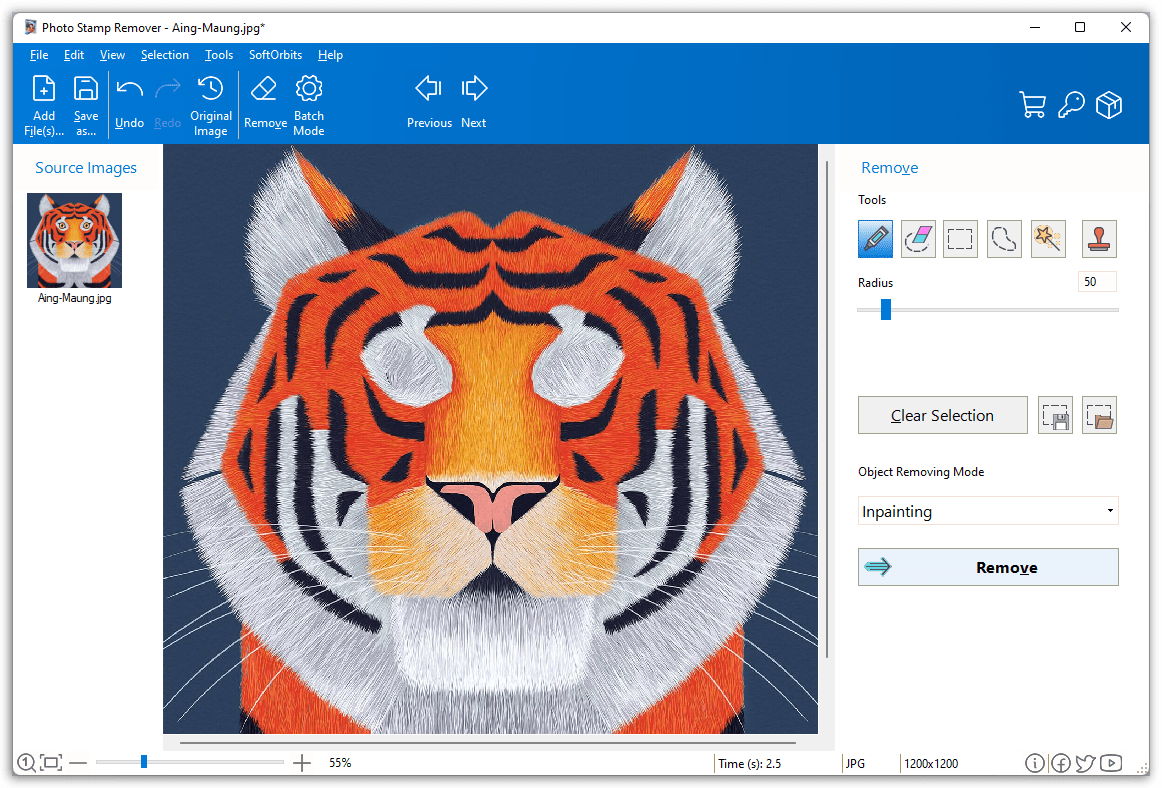Click the JPG format status text
This screenshot has height=788, width=1162.
855,764
